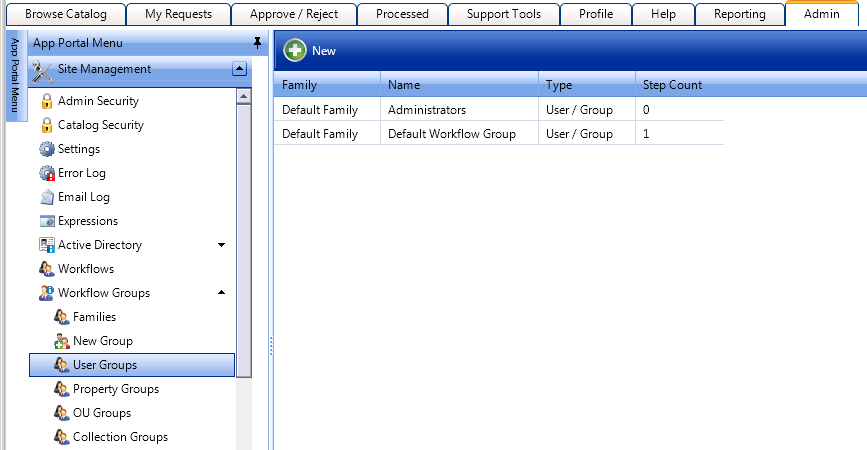Open Families under Workflow Groups

[x=94, y=317]
